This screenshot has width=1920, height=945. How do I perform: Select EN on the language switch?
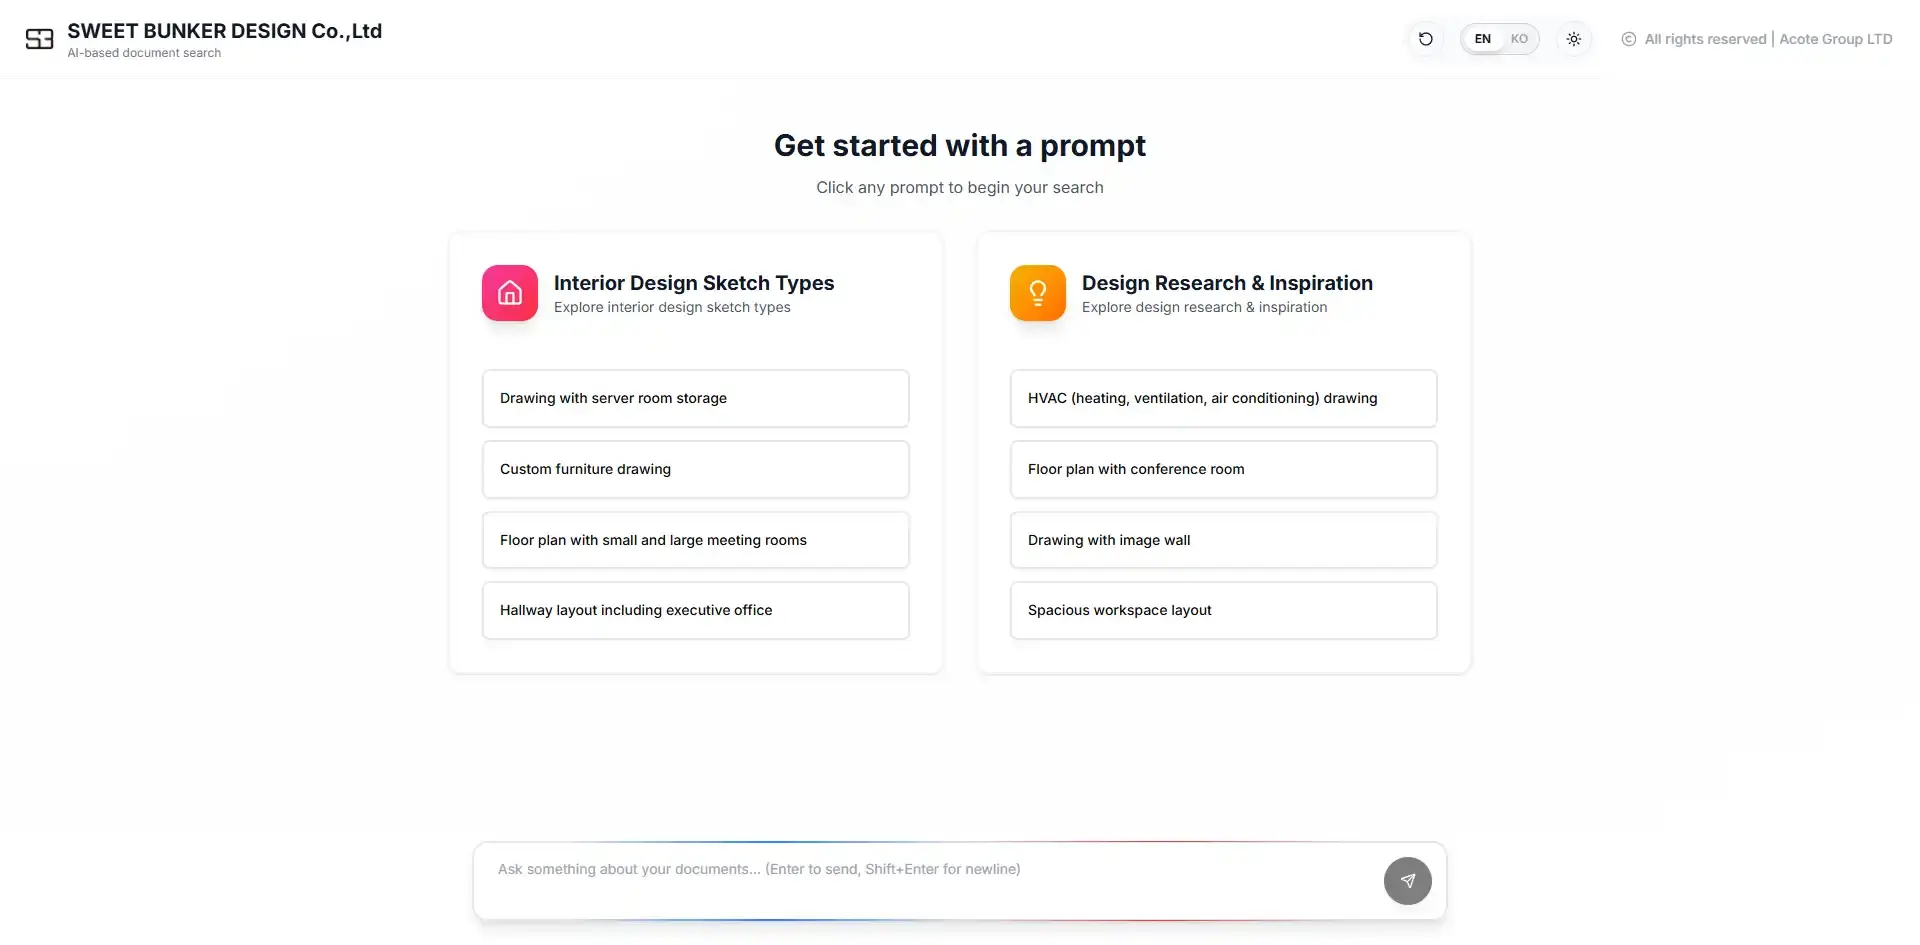pyautogui.click(x=1482, y=38)
